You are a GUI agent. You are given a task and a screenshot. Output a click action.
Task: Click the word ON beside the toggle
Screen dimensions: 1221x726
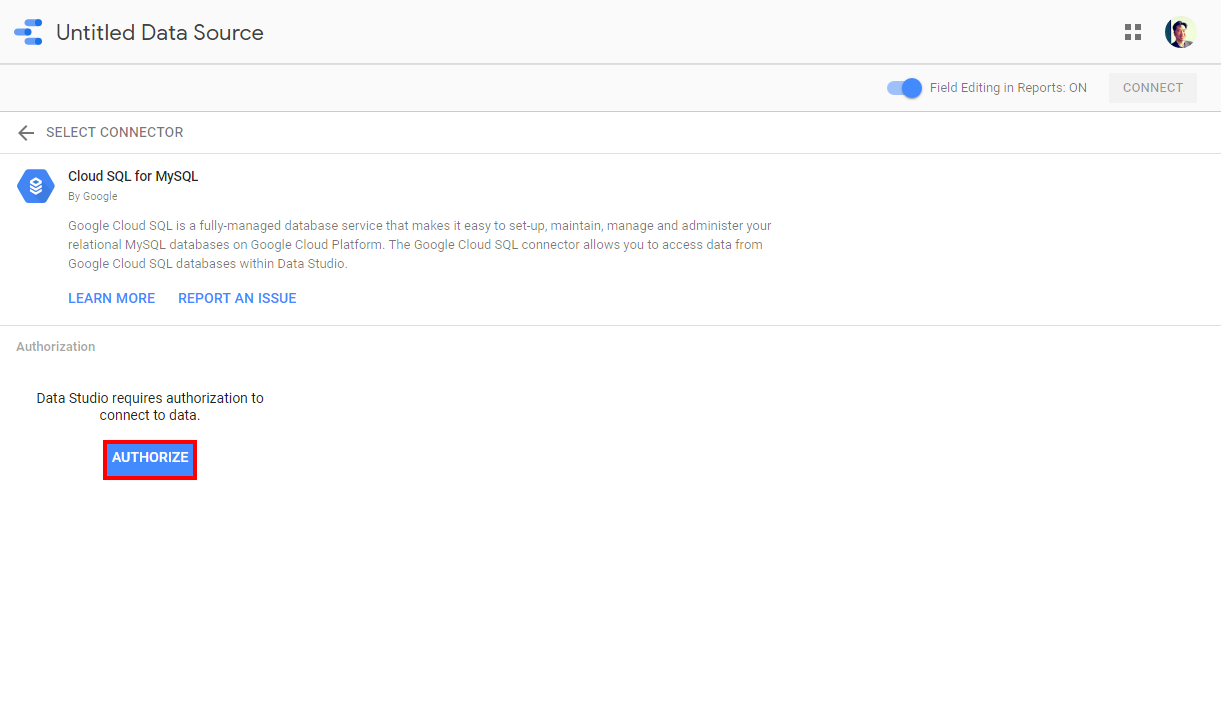point(1077,88)
